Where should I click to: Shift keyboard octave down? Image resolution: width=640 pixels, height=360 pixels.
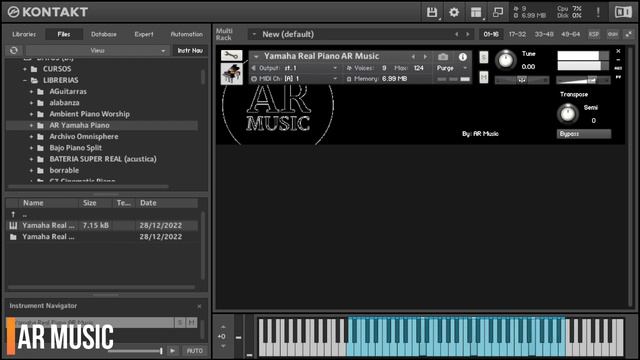click(x=223, y=346)
